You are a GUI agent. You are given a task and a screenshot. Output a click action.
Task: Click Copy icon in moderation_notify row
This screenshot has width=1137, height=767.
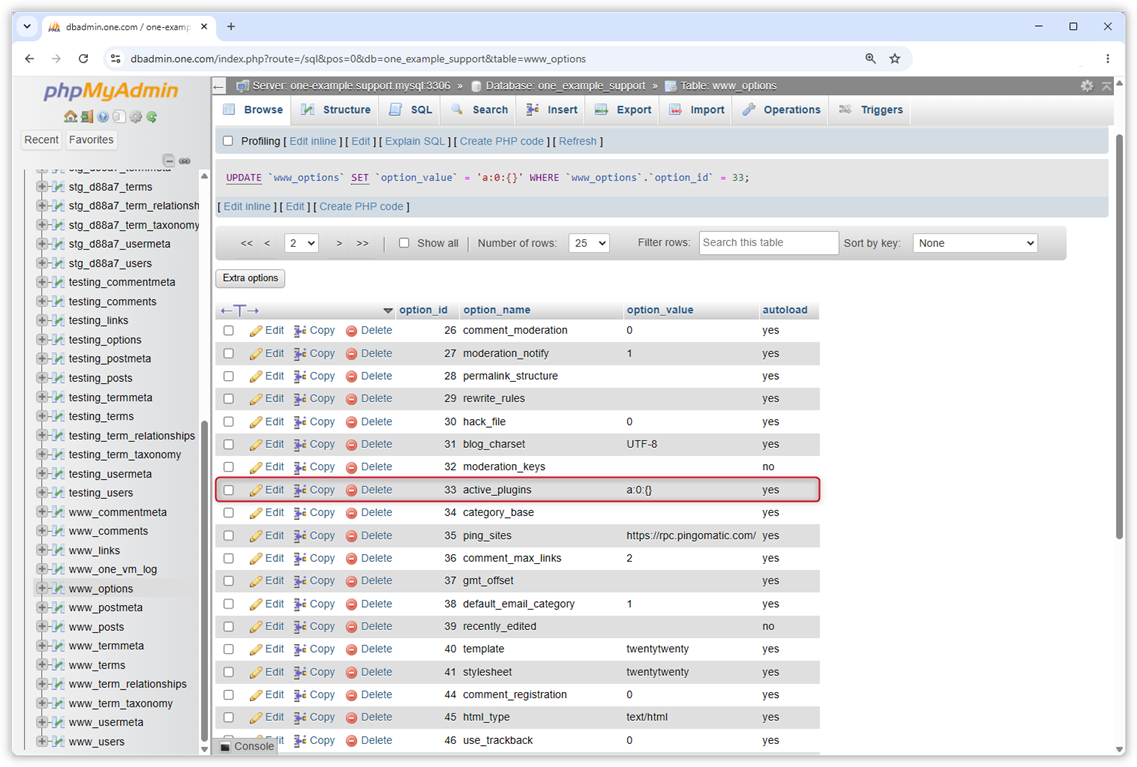(299, 354)
